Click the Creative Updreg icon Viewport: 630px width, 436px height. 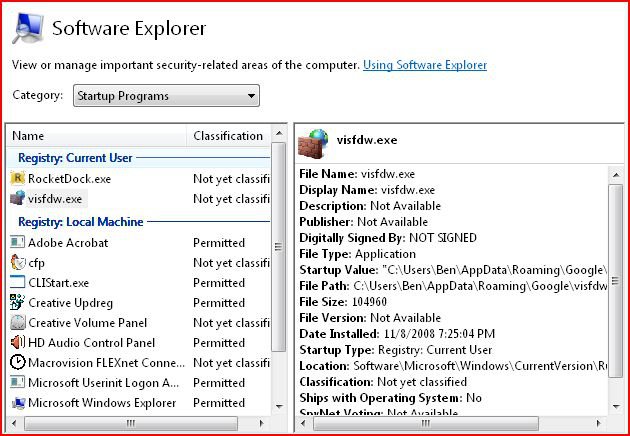tap(17, 302)
